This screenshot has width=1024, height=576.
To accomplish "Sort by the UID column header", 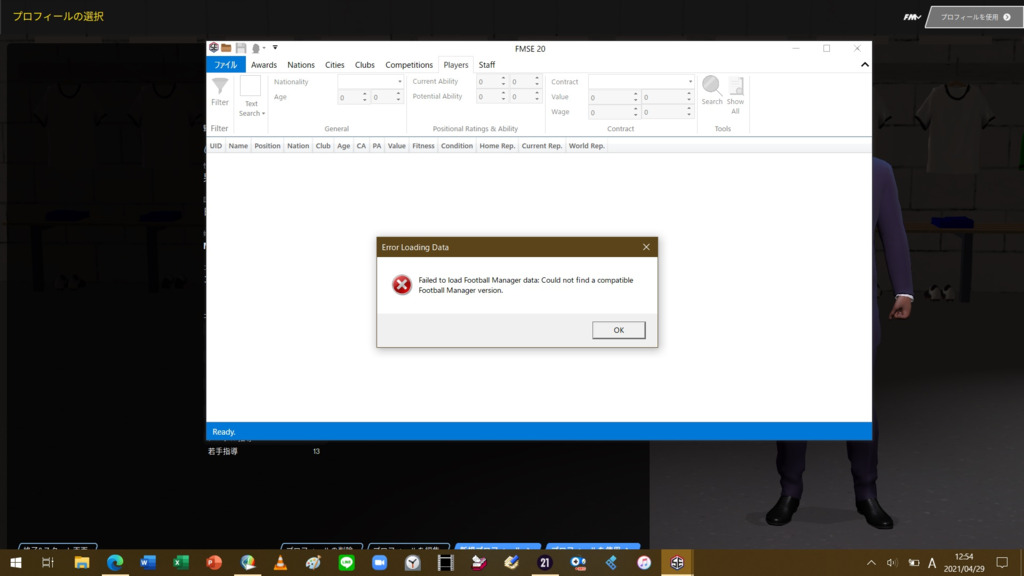I will click(x=216, y=146).
